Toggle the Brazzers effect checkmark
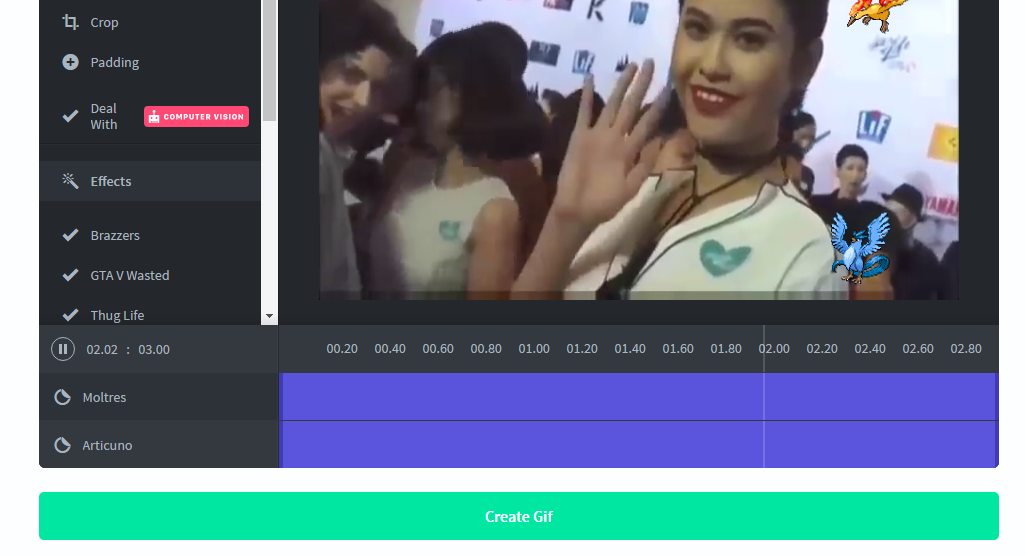Image resolution: width=1025 pixels, height=556 pixels. pos(70,235)
